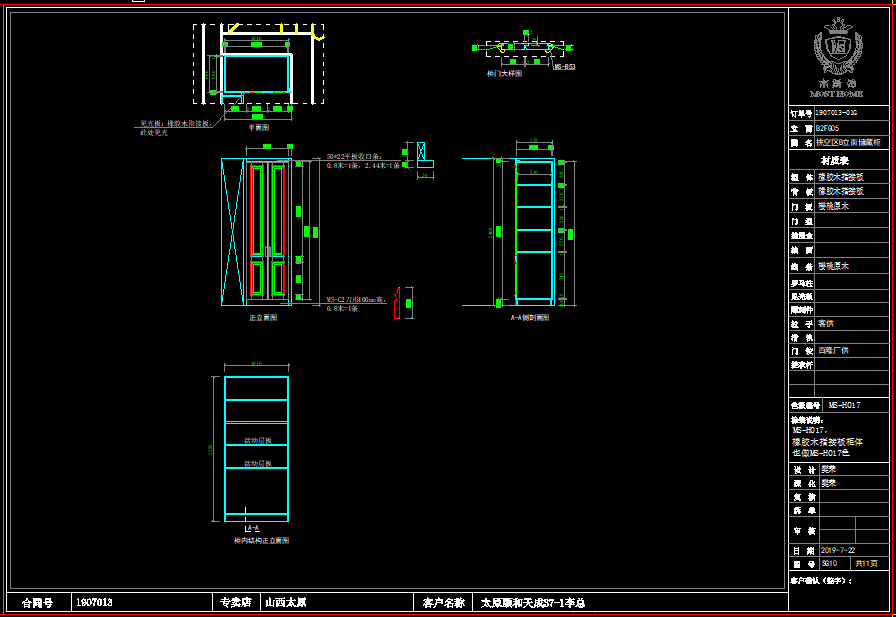Select the 正立面图 caption text
The image size is (896, 617).
pos(263,317)
